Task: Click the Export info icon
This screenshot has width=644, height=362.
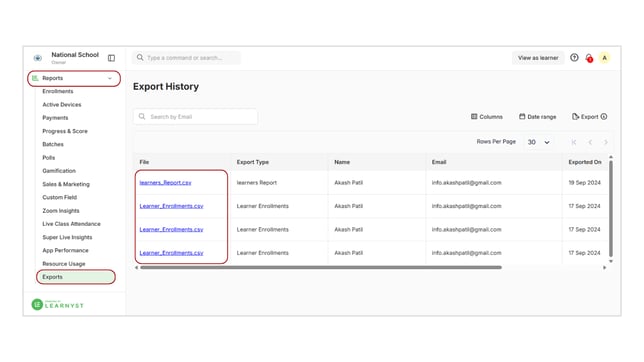Action: (604, 117)
